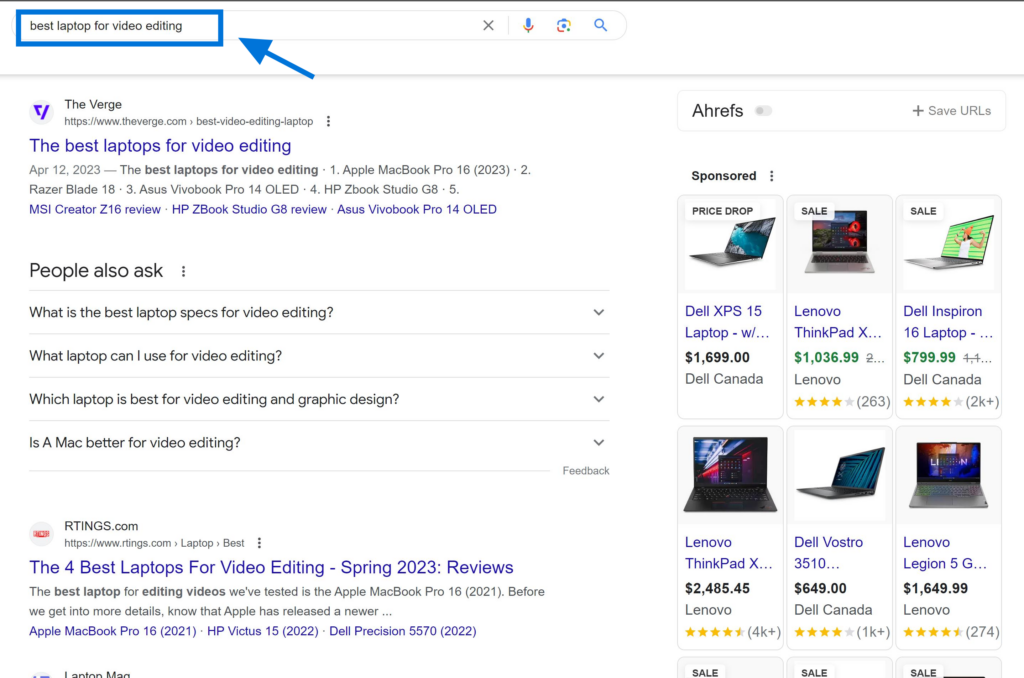Open the three-dot menu next to RTINGS.com result
The height and width of the screenshot is (678, 1024).
pyautogui.click(x=259, y=542)
